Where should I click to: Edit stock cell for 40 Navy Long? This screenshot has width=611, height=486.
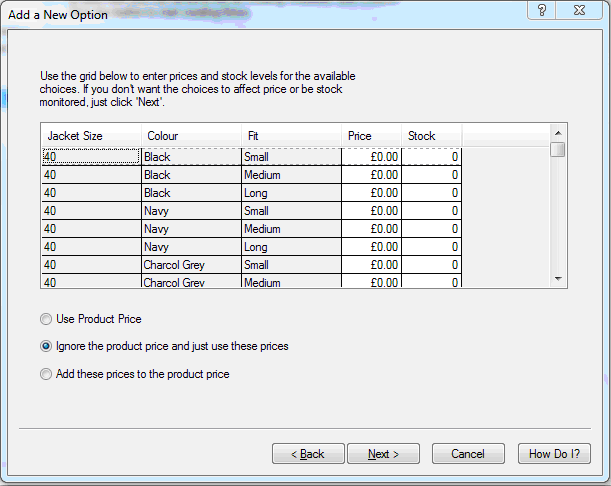(431, 247)
